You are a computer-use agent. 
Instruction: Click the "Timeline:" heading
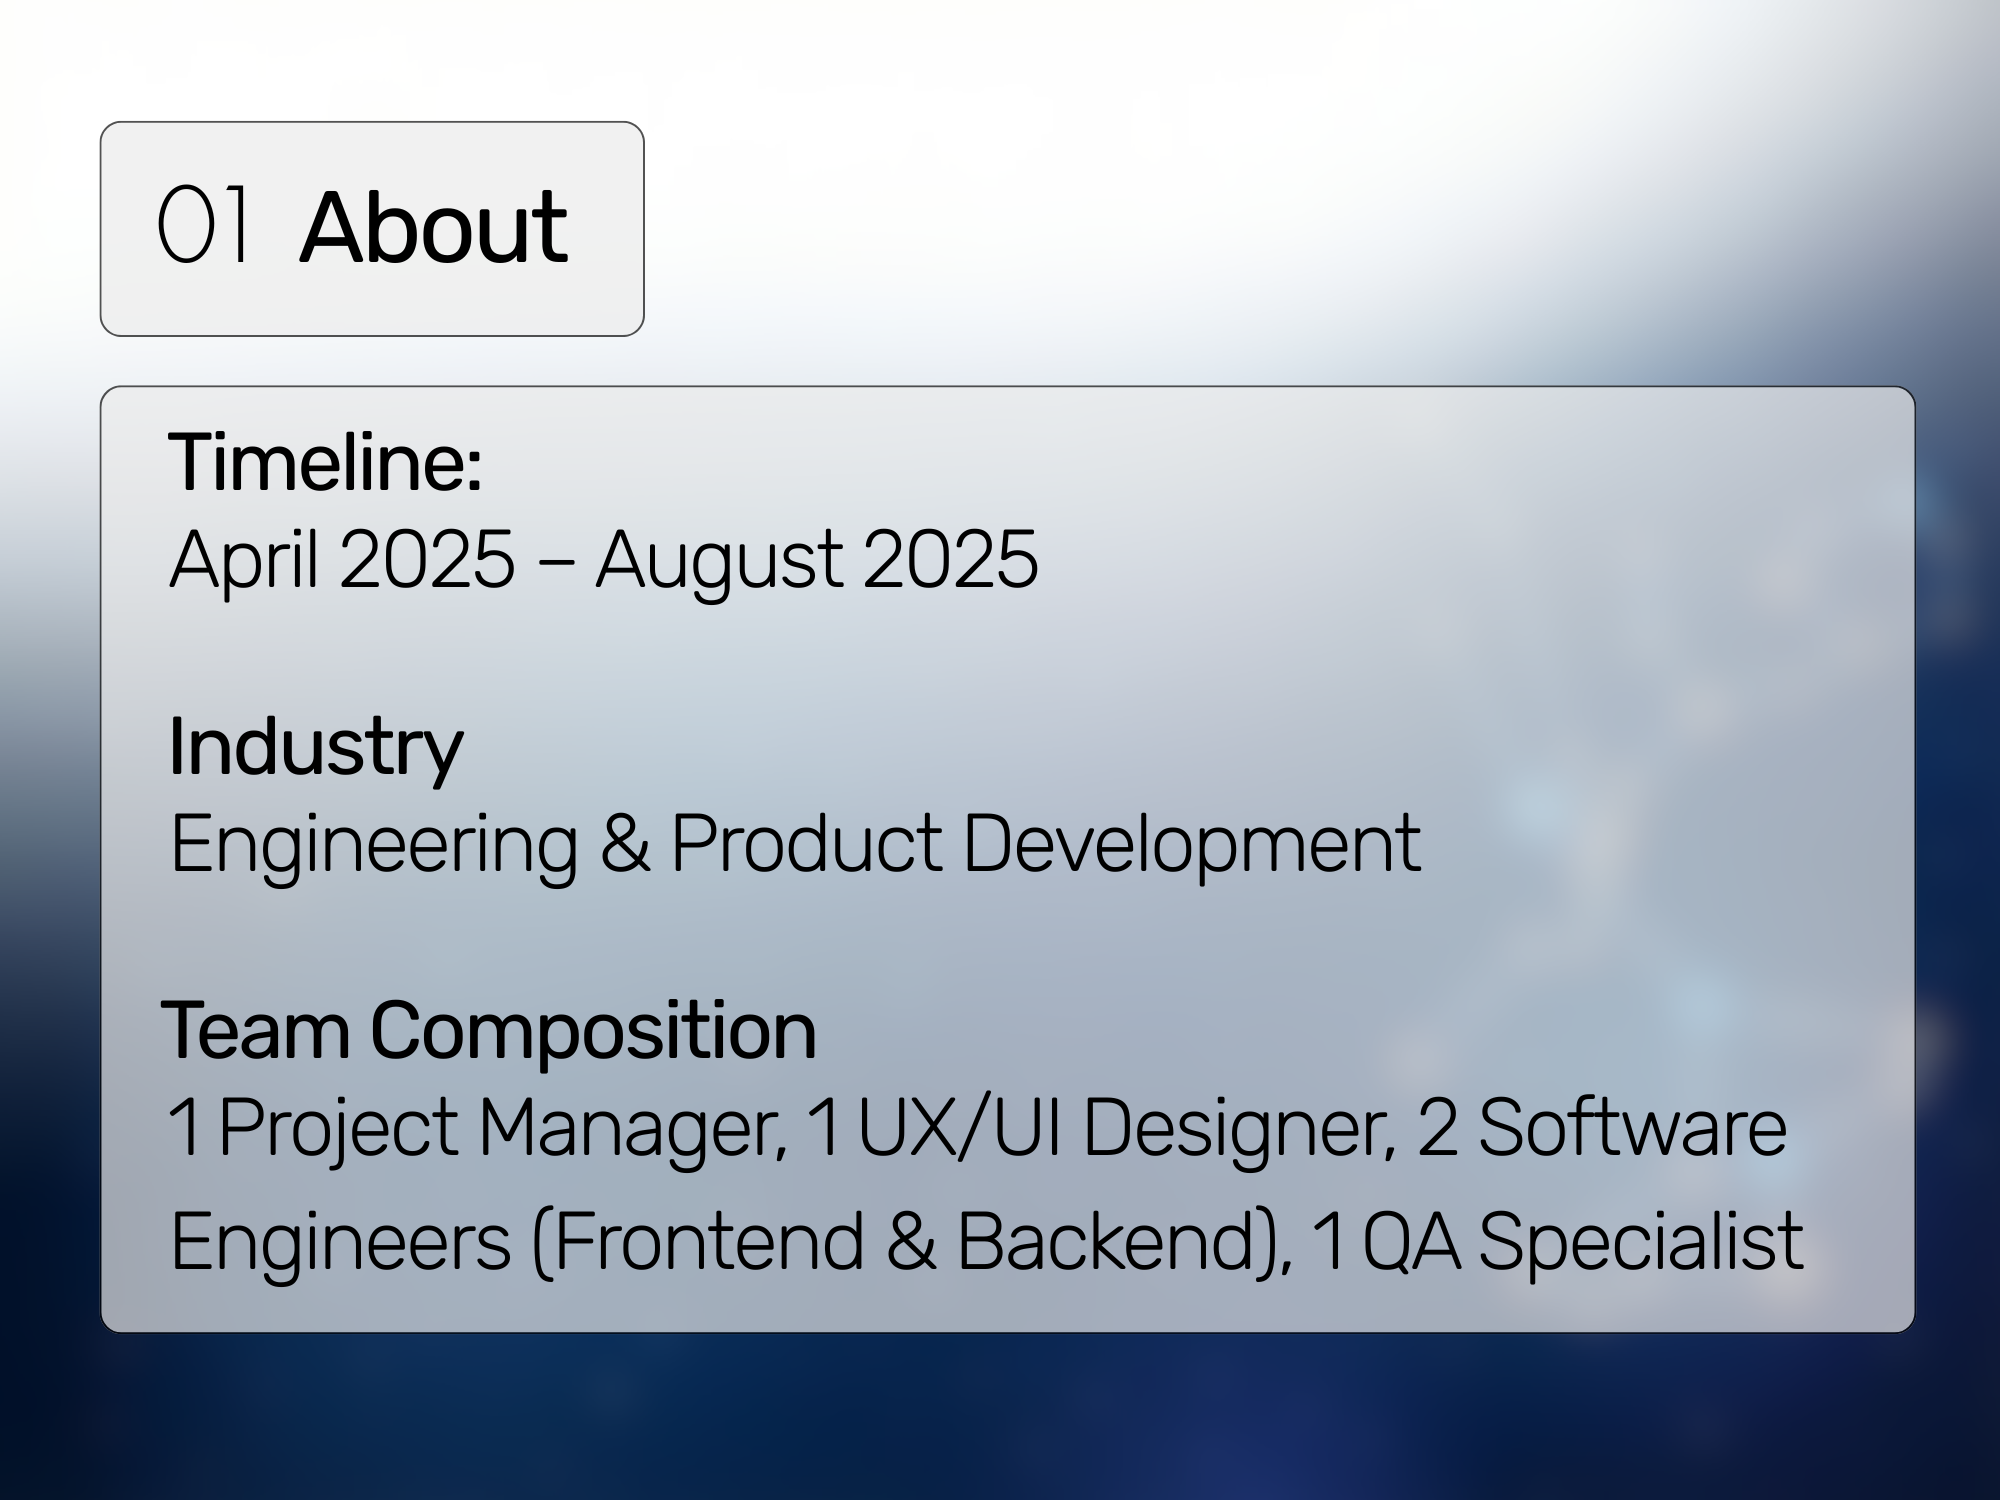[325, 462]
